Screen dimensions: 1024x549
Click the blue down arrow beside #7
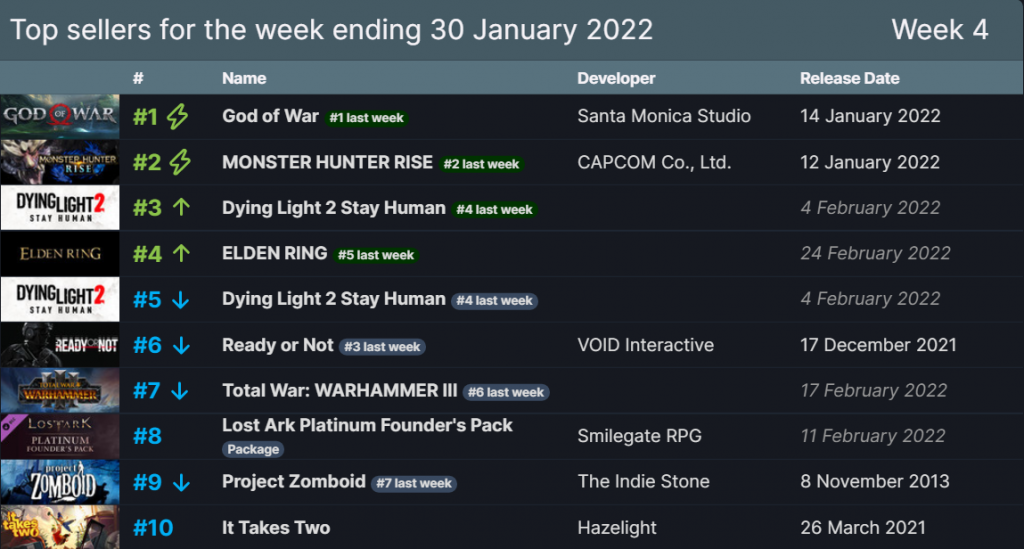180,391
